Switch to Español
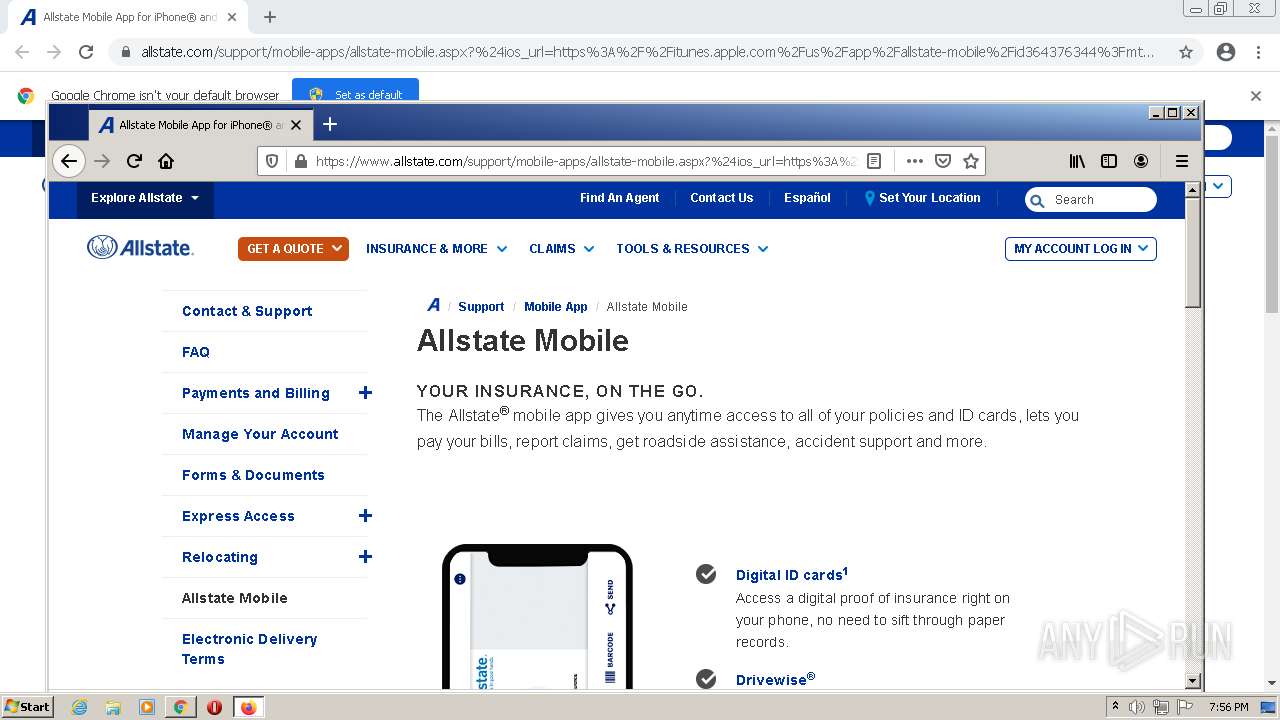 tap(807, 198)
